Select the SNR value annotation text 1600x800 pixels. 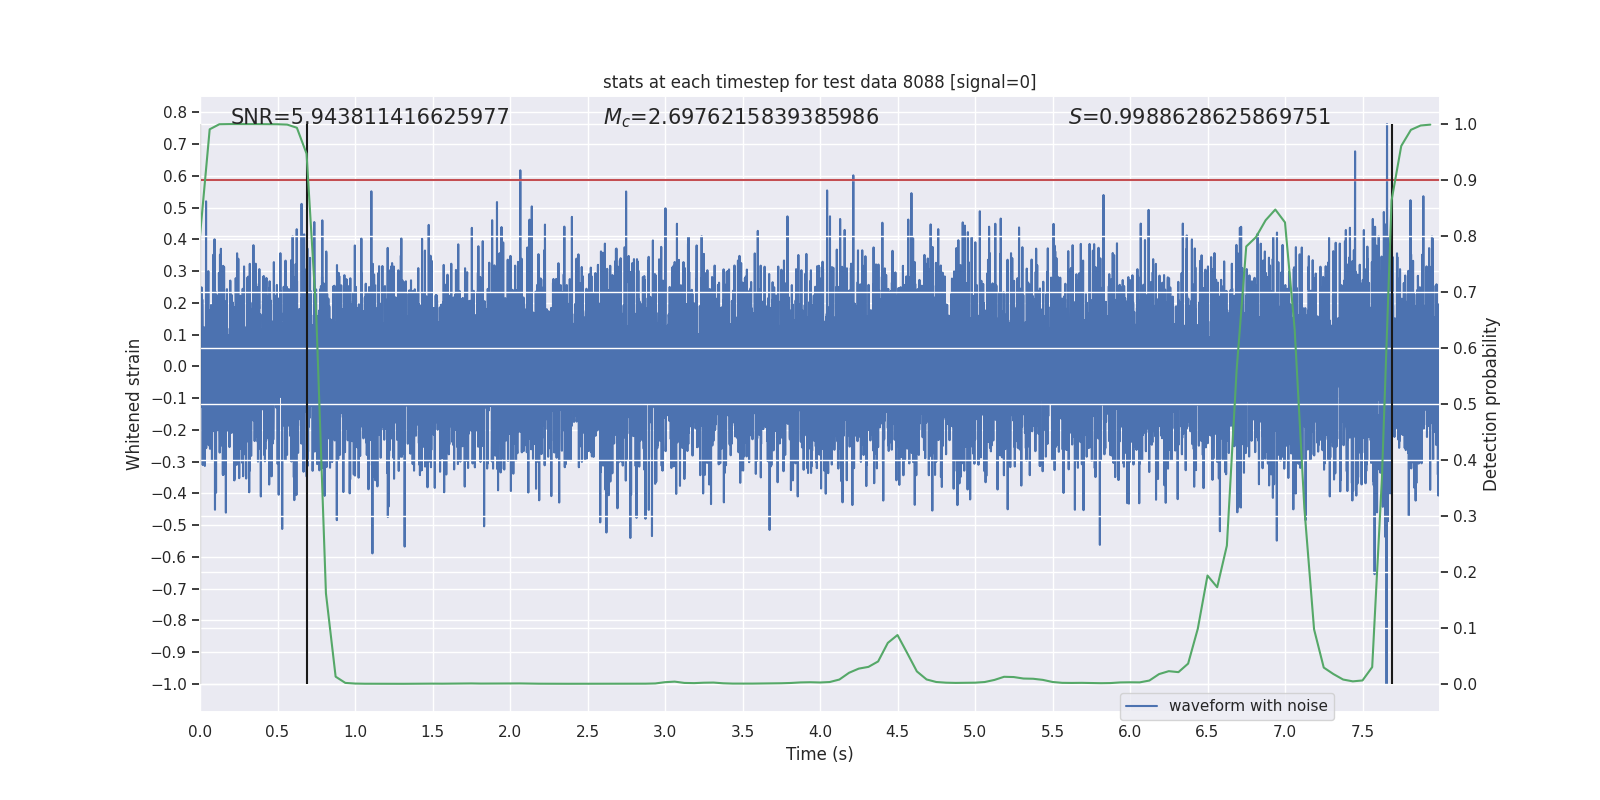[370, 117]
